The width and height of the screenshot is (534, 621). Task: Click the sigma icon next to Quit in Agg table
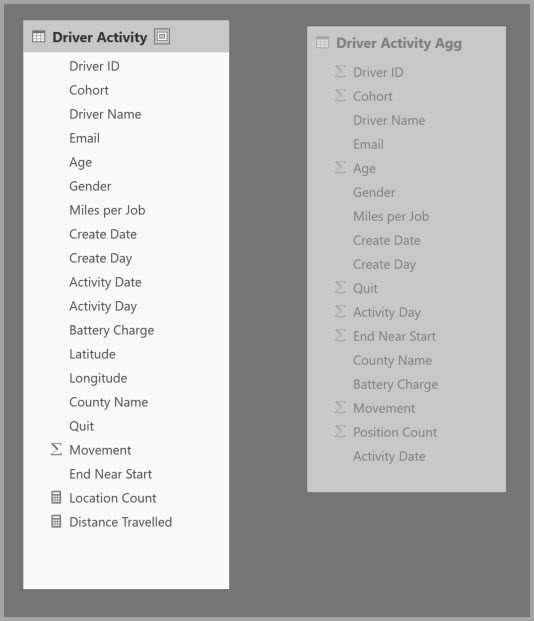(x=340, y=287)
